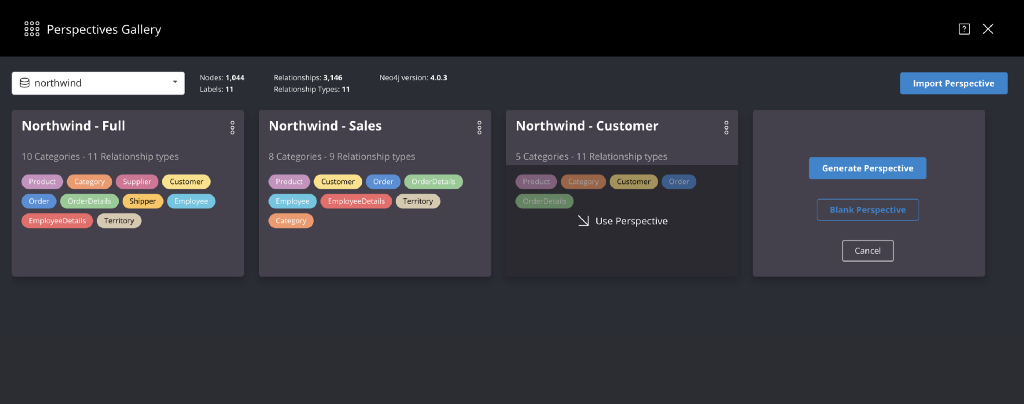Click the Relationships: 3,146 statistic
The width and height of the screenshot is (1024, 404).
tap(308, 78)
